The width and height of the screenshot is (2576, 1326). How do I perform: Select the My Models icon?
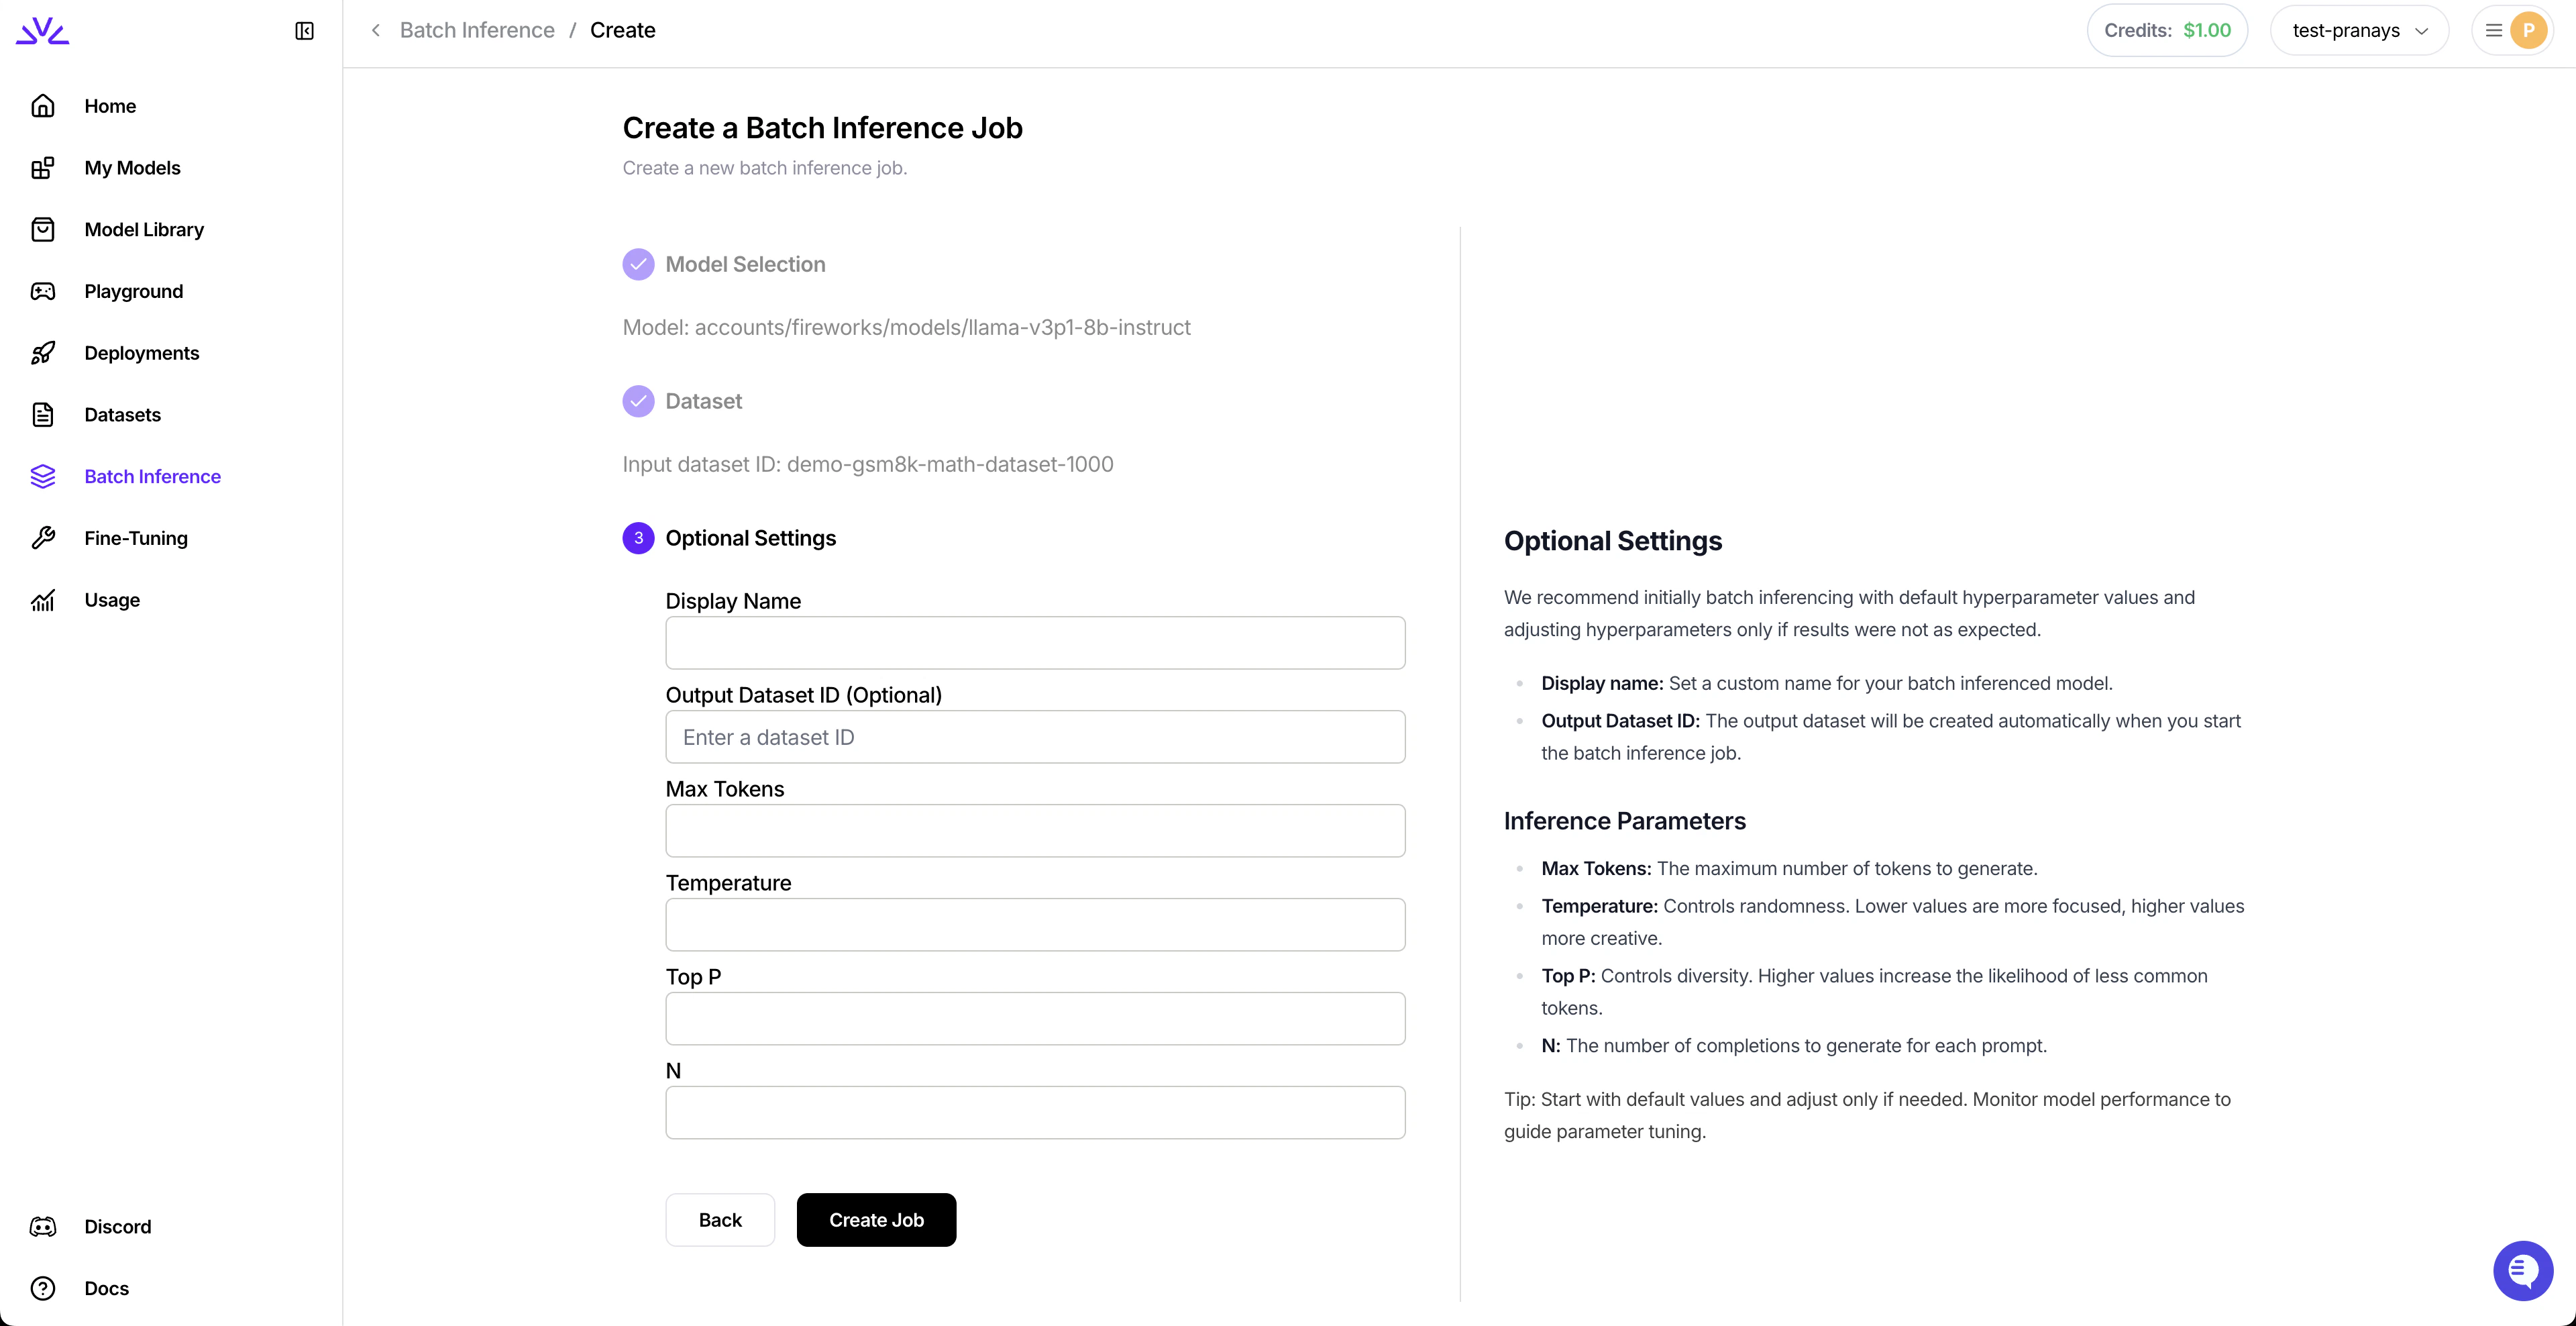[x=44, y=167]
